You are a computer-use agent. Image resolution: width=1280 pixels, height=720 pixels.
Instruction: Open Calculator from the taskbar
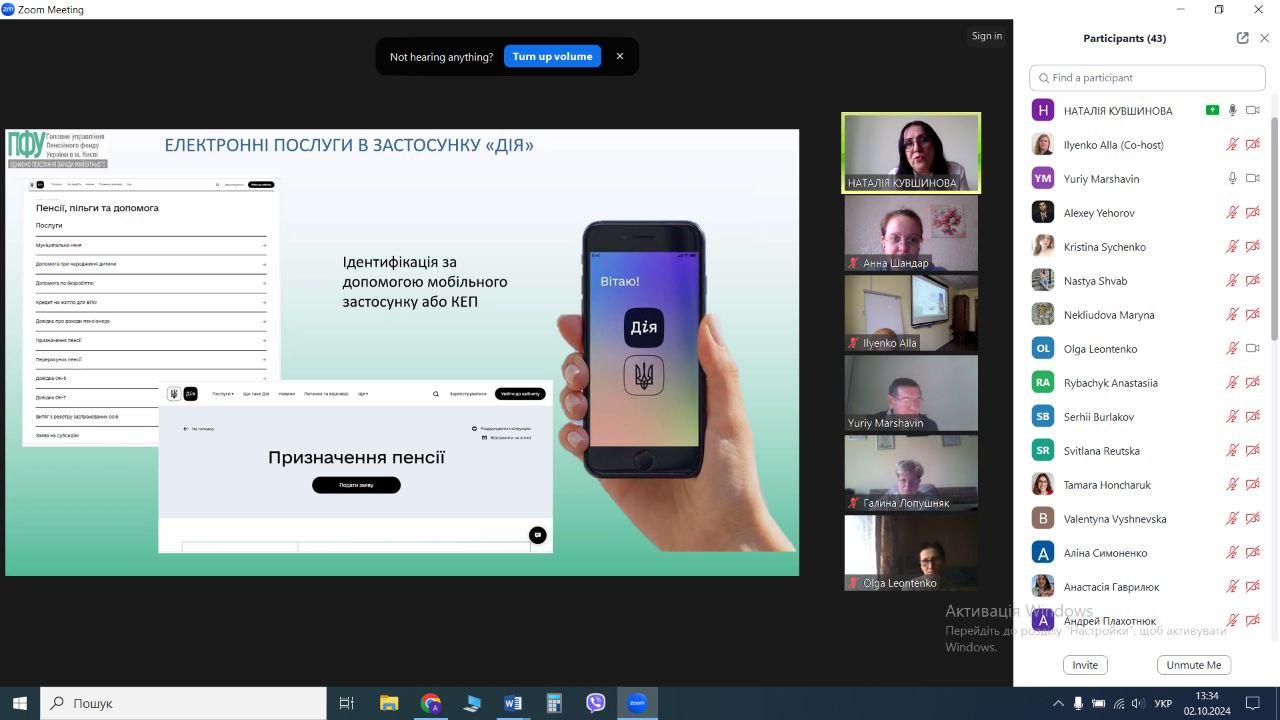click(554, 703)
